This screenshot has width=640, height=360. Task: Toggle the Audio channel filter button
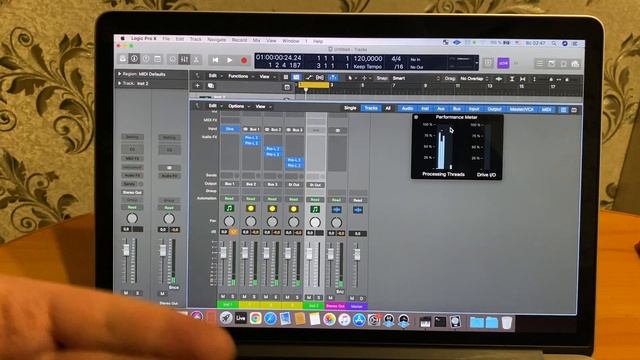407,109
